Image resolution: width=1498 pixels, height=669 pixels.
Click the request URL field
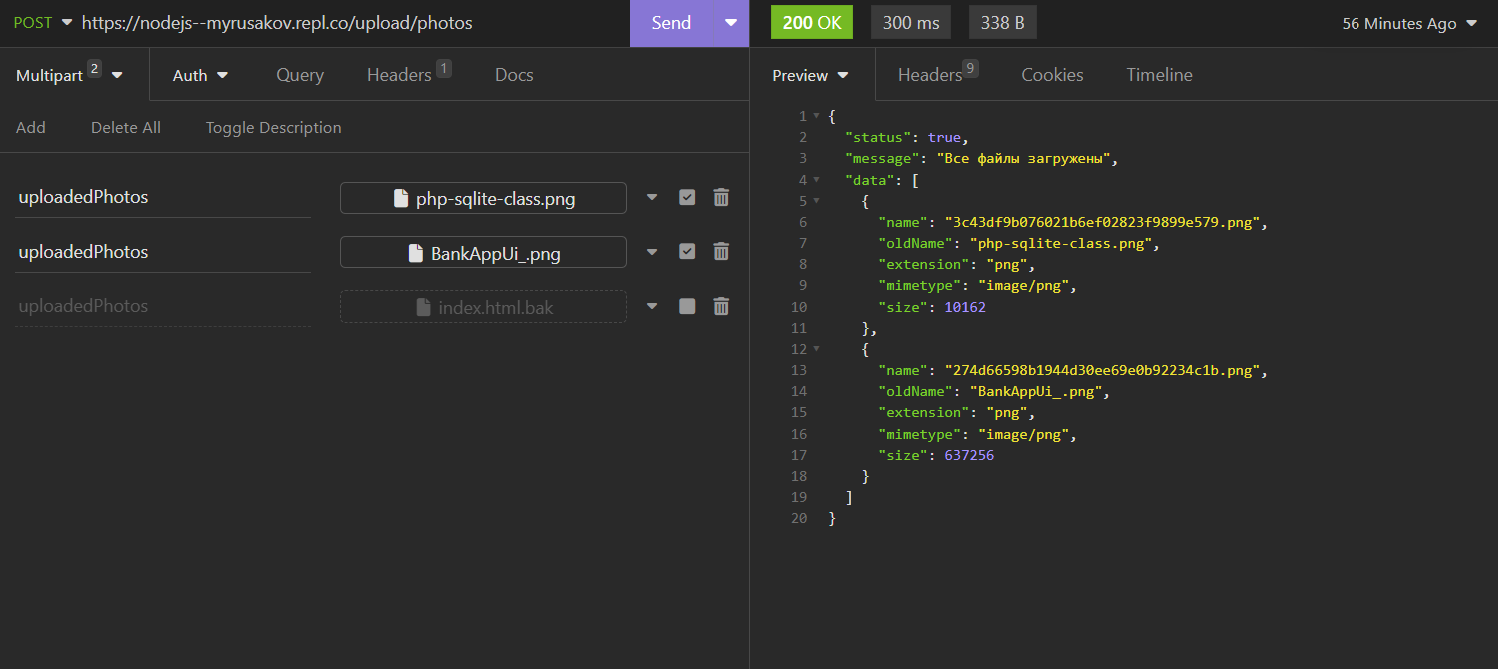click(350, 22)
